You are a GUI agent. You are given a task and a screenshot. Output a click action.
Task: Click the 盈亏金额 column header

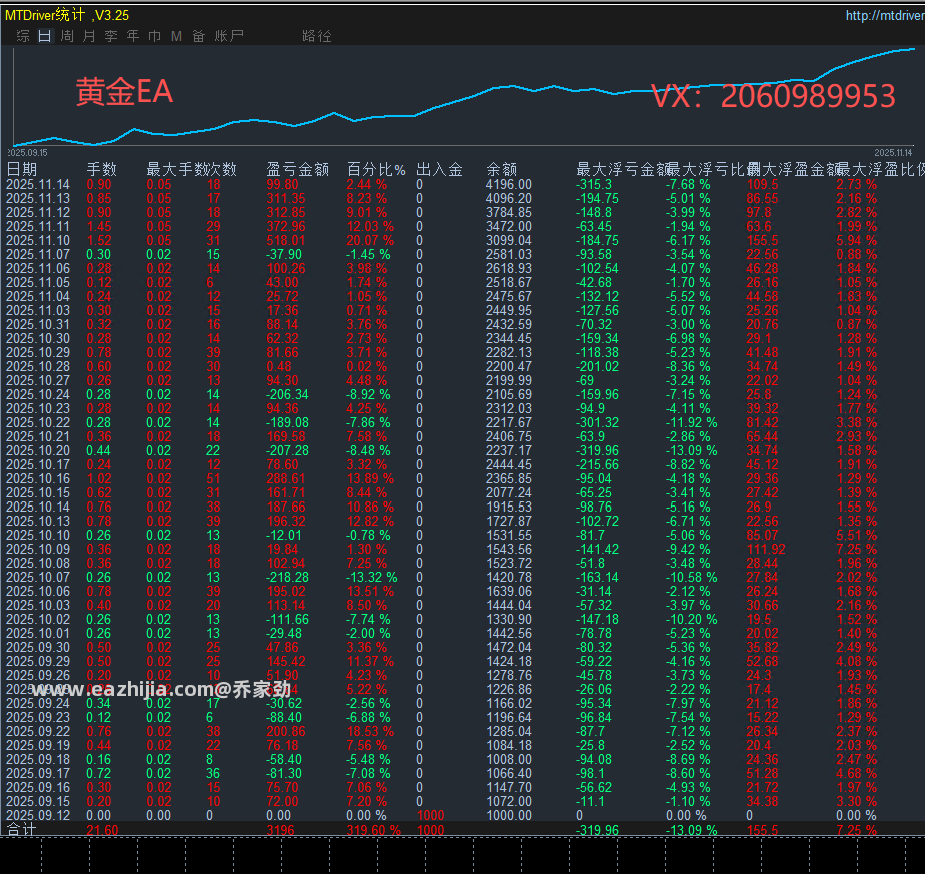[297, 170]
